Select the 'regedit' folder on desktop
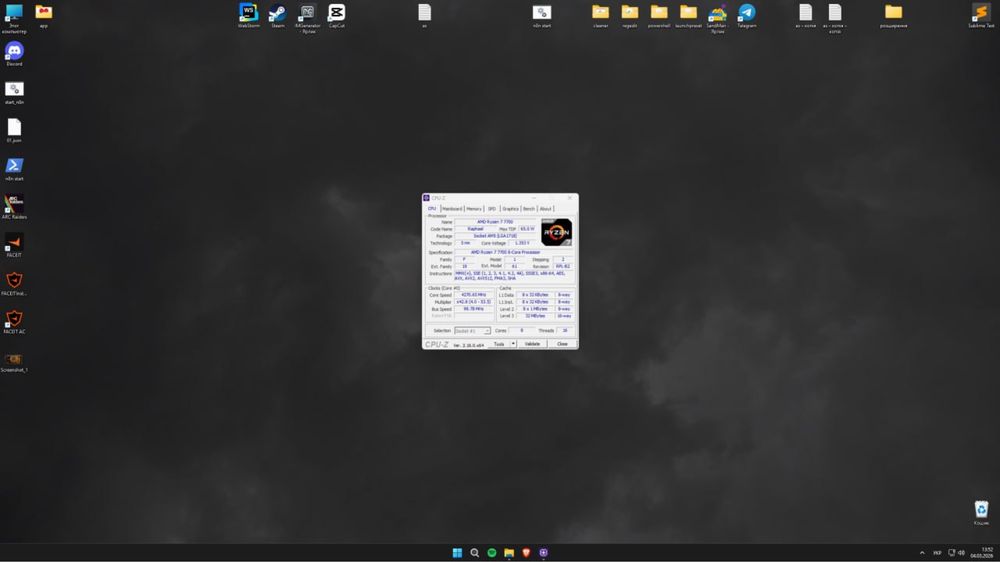 pyautogui.click(x=629, y=15)
